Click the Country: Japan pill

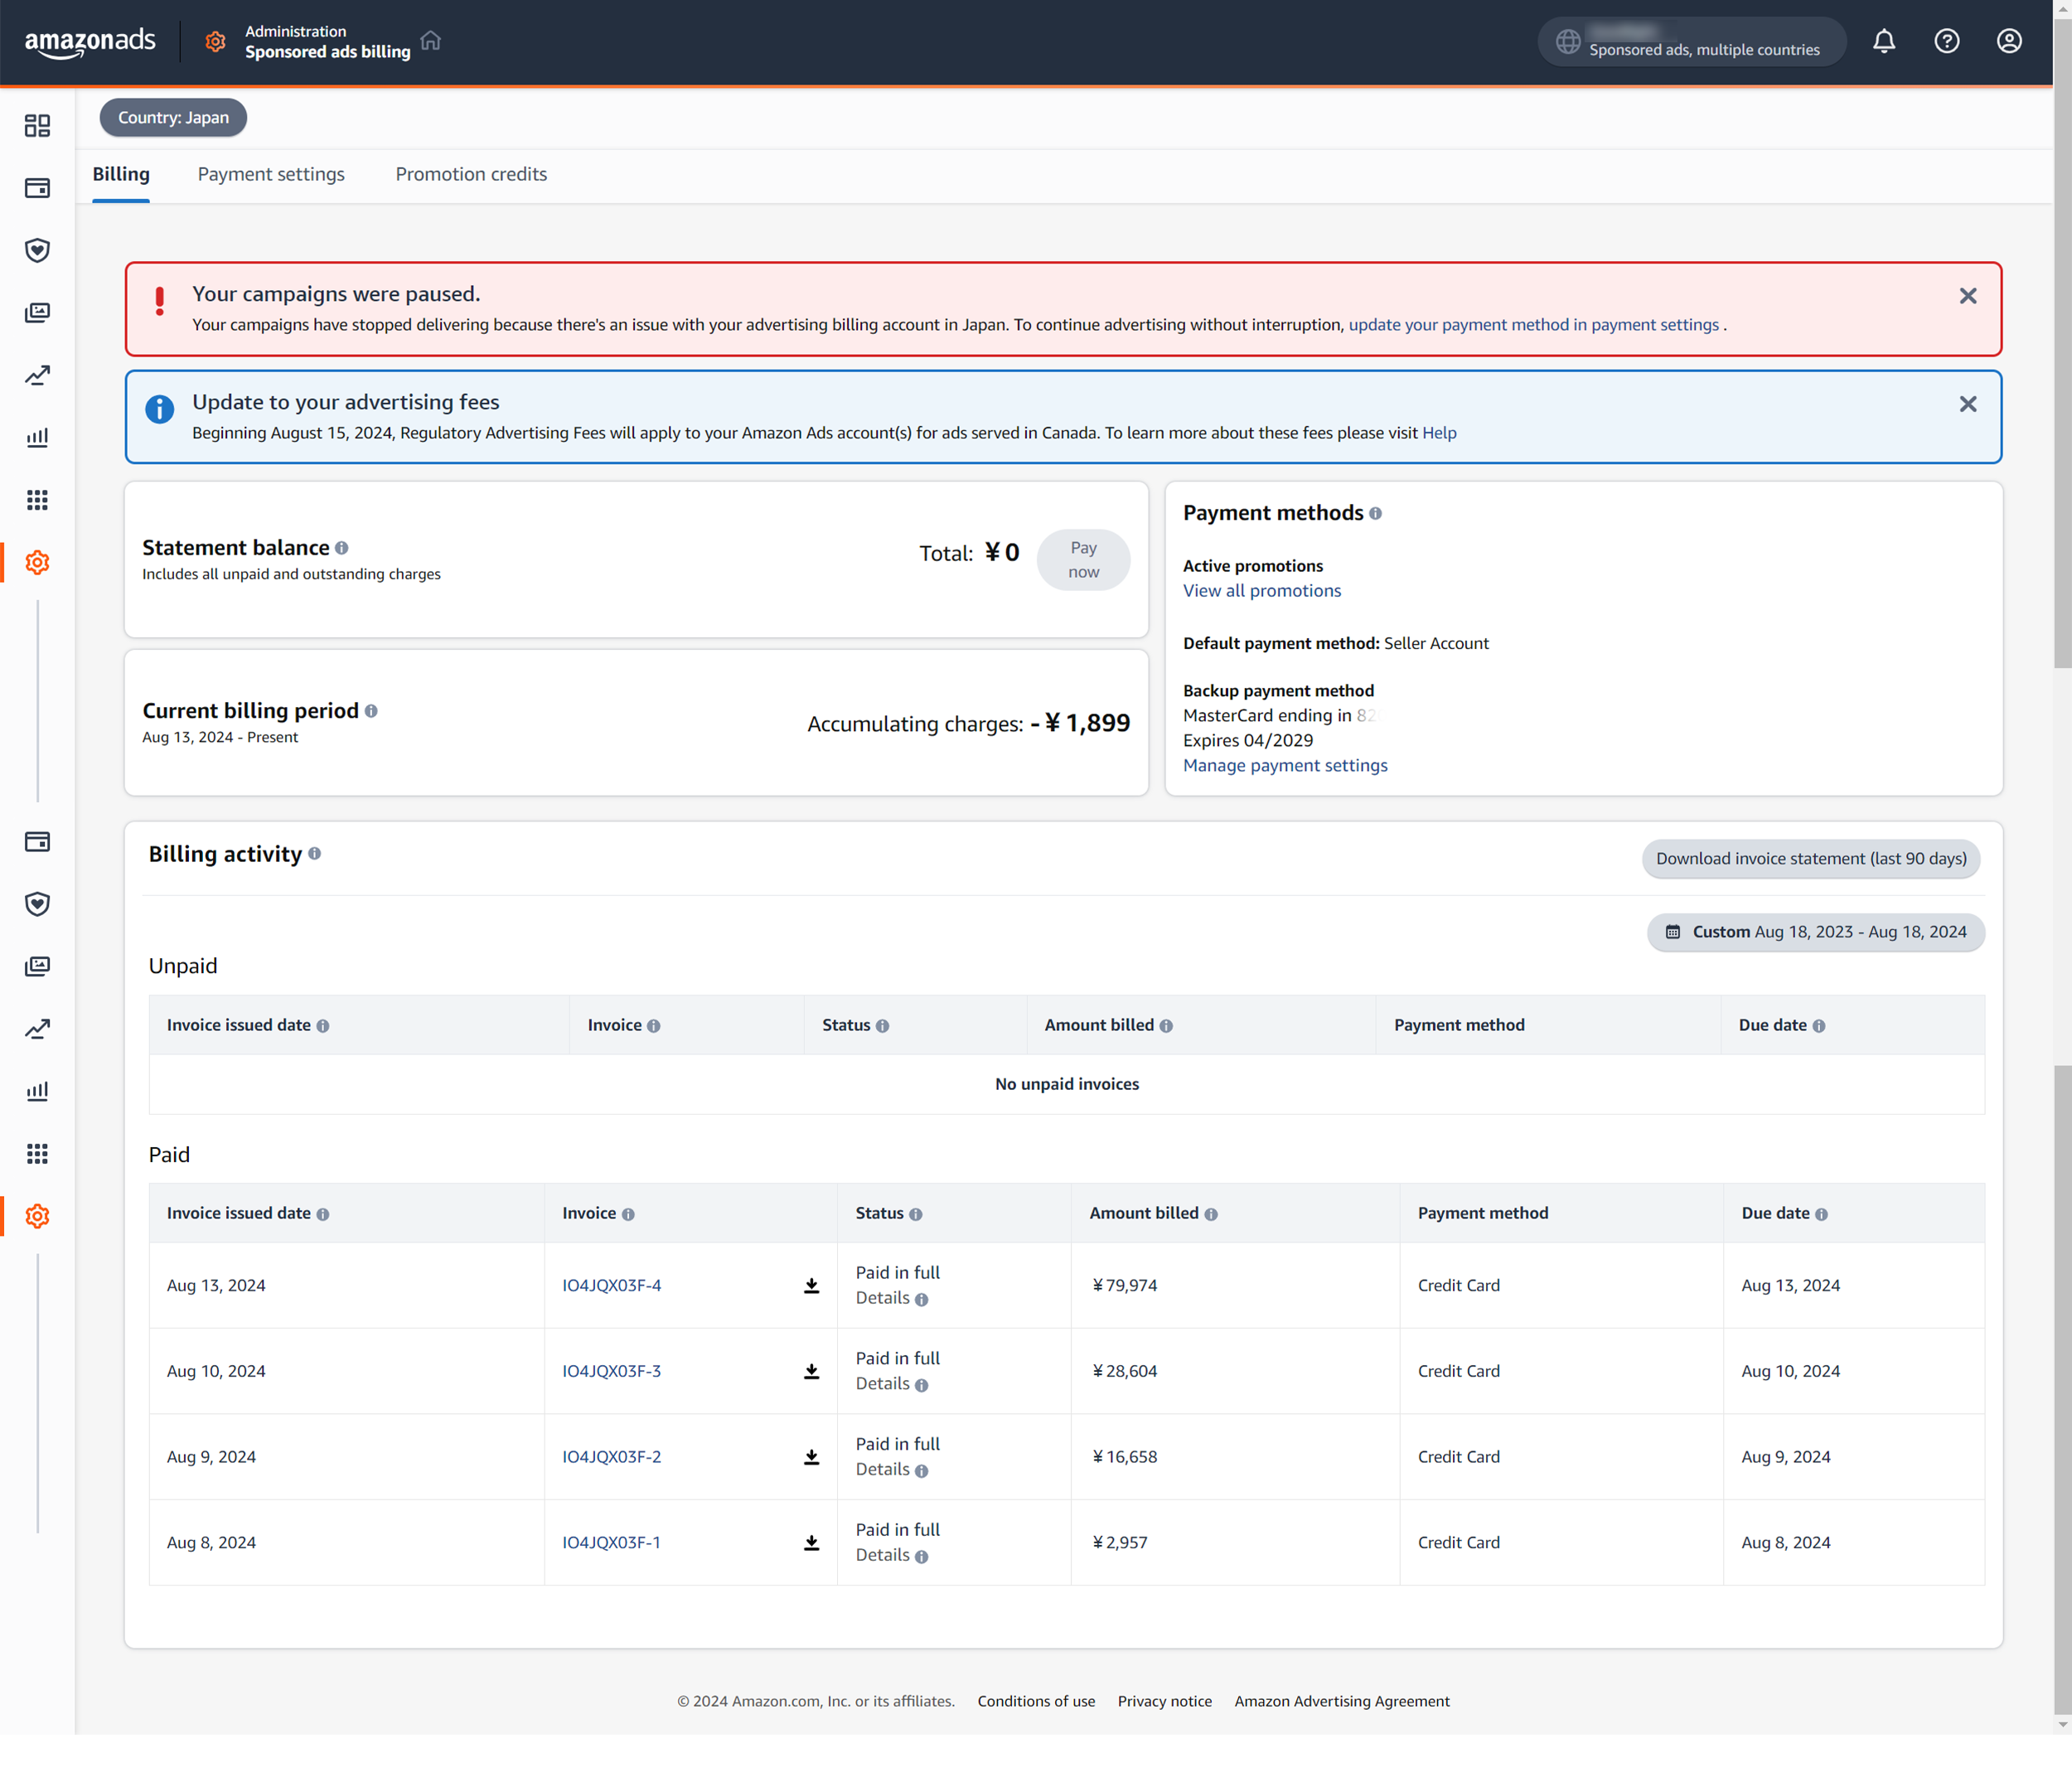pyautogui.click(x=173, y=117)
